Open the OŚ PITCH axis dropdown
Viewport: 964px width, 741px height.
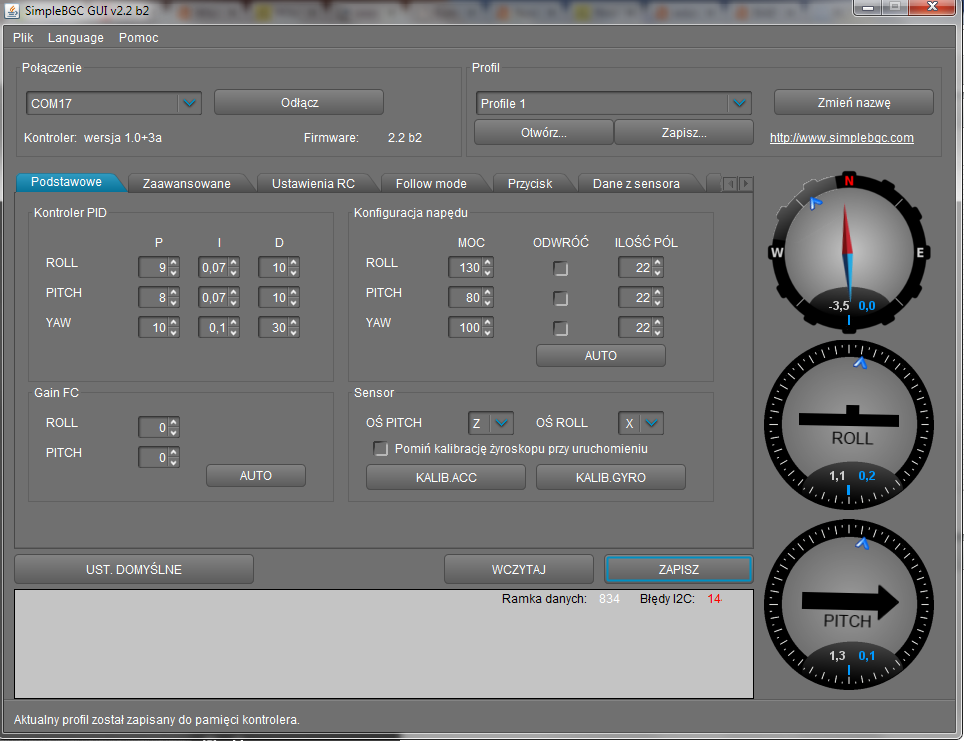(x=502, y=423)
